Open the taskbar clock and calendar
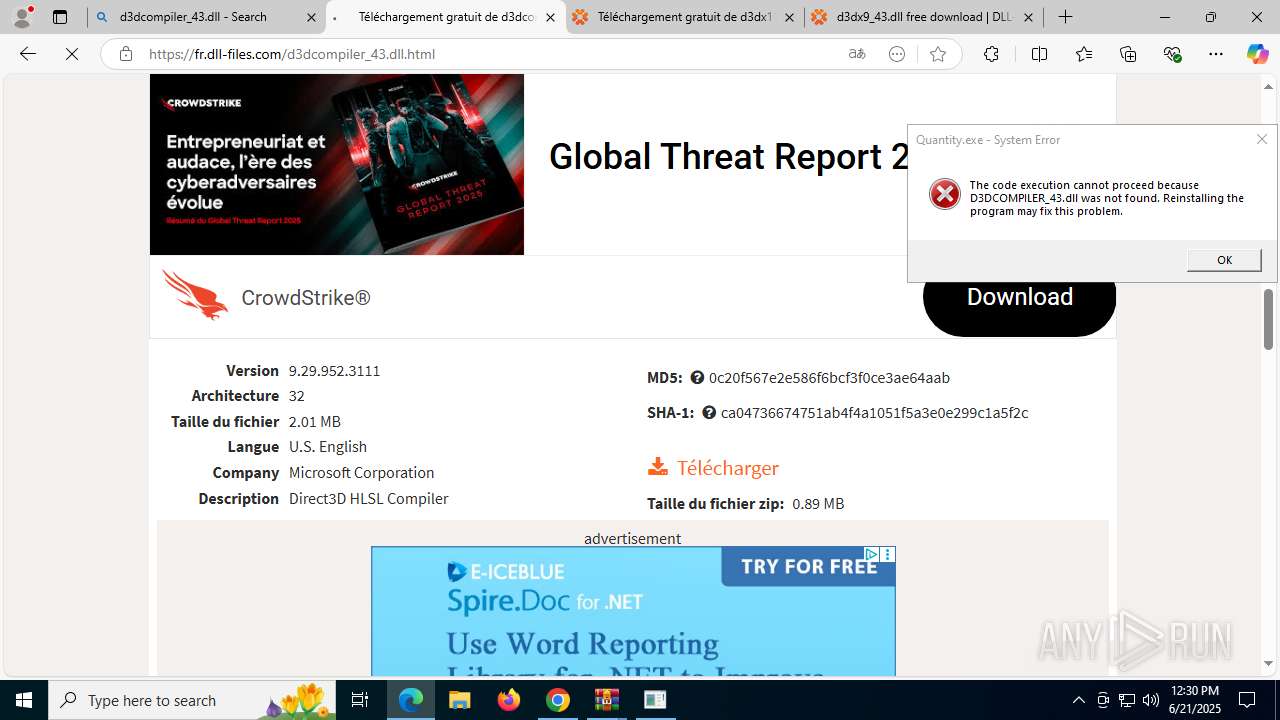 click(1194, 700)
